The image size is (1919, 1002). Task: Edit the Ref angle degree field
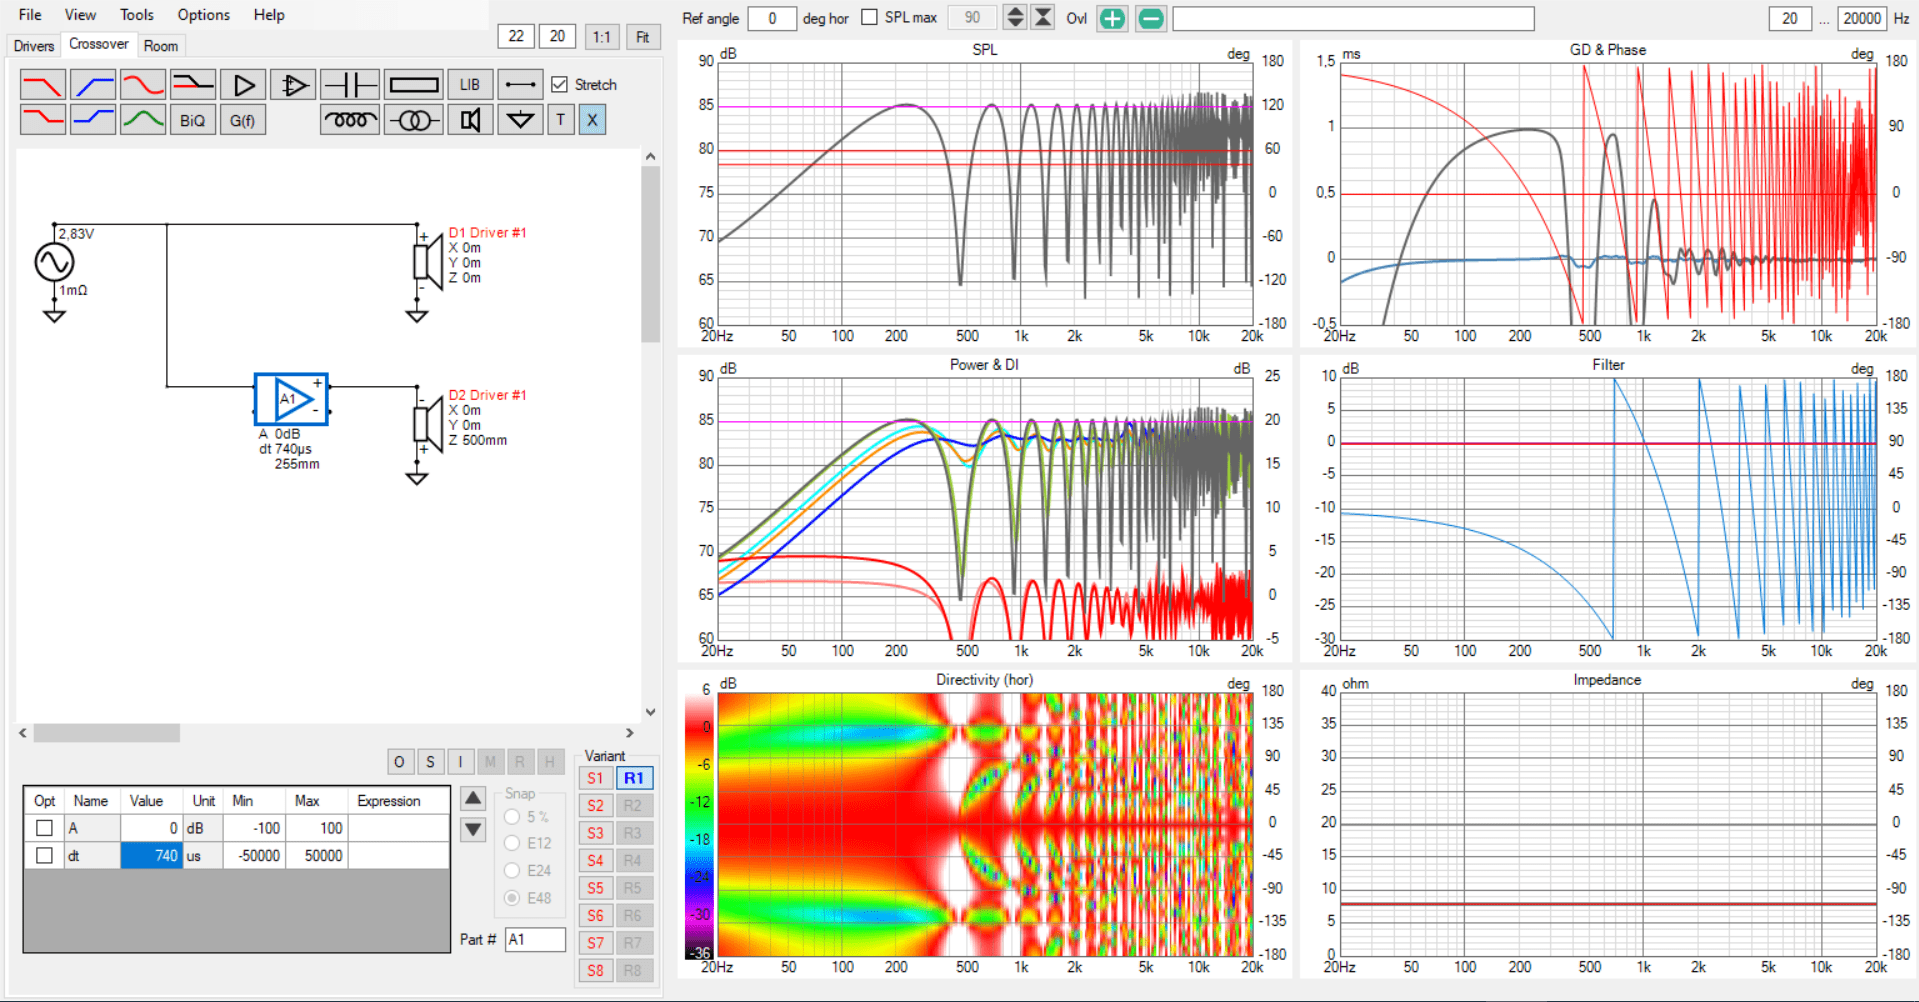772,18
